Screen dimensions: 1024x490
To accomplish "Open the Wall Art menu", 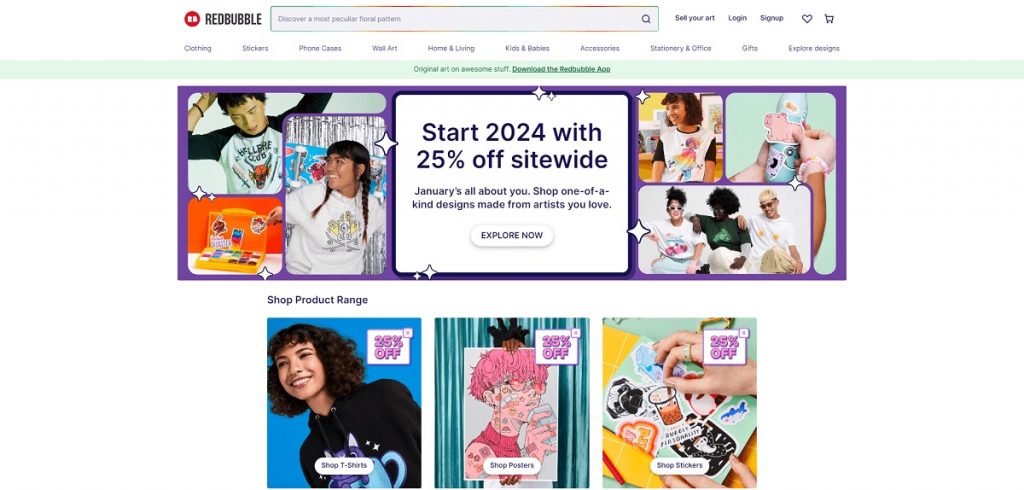I will (x=385, y=48).
